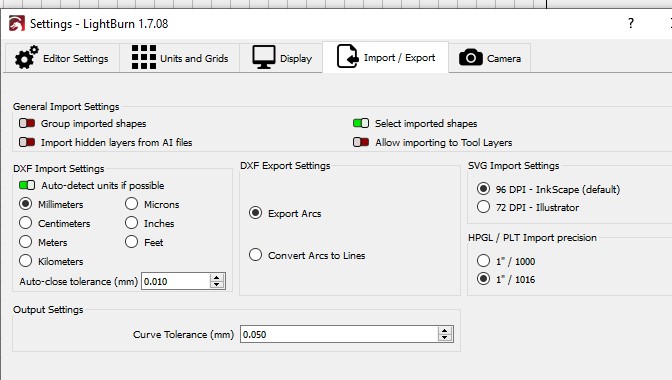
Task: Click the Output Settings heading
Action: click(48, 309)
